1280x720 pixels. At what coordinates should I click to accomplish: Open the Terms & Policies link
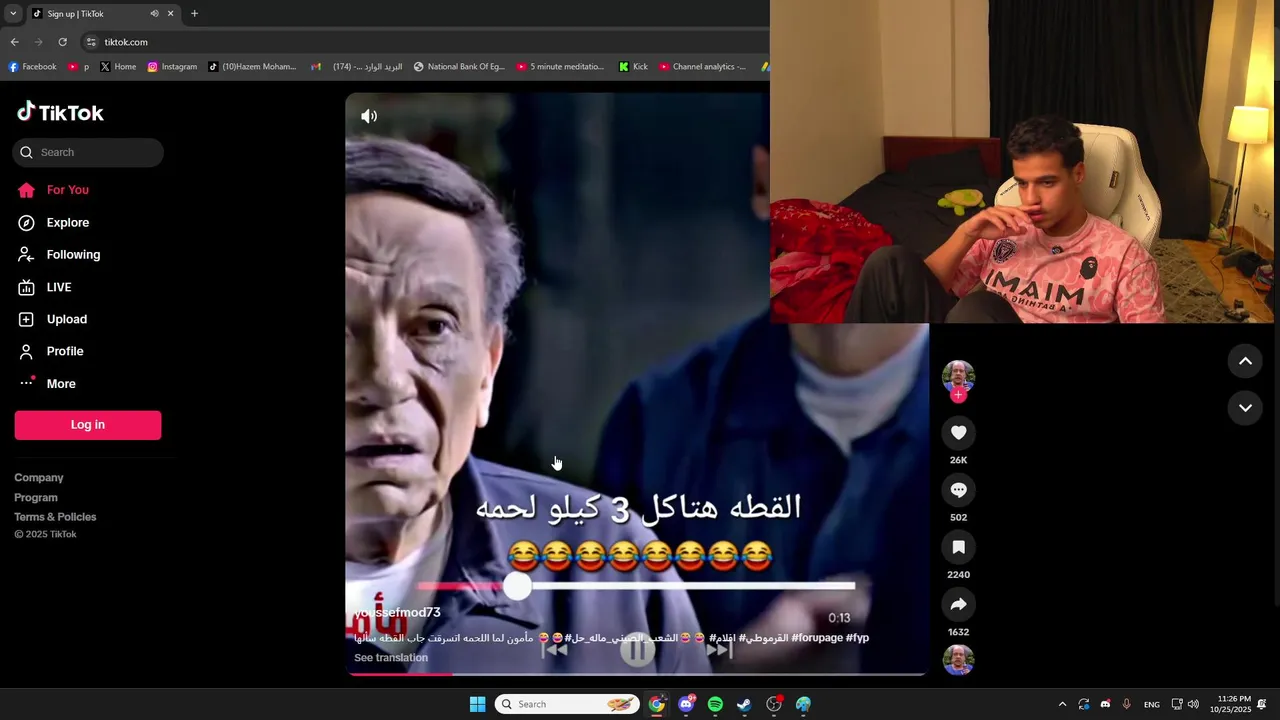click(x=55, y=517)
